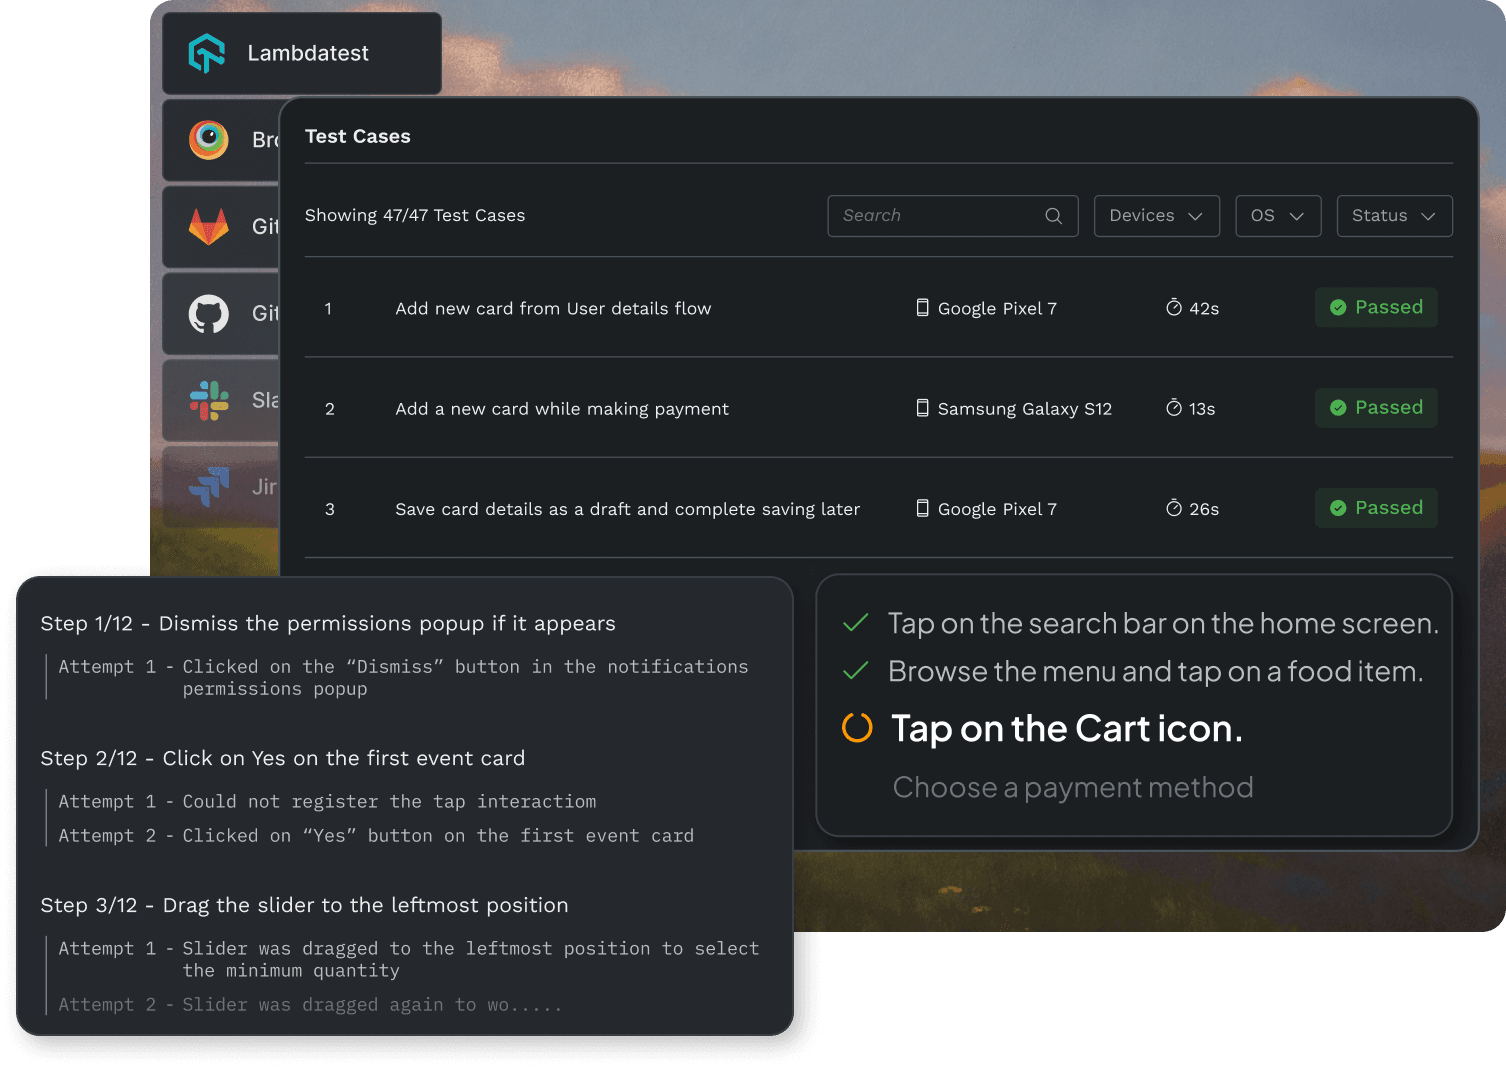Click the stopwatch icon next to 26s
1506x1068 pixels.
tap(1174, 508)
